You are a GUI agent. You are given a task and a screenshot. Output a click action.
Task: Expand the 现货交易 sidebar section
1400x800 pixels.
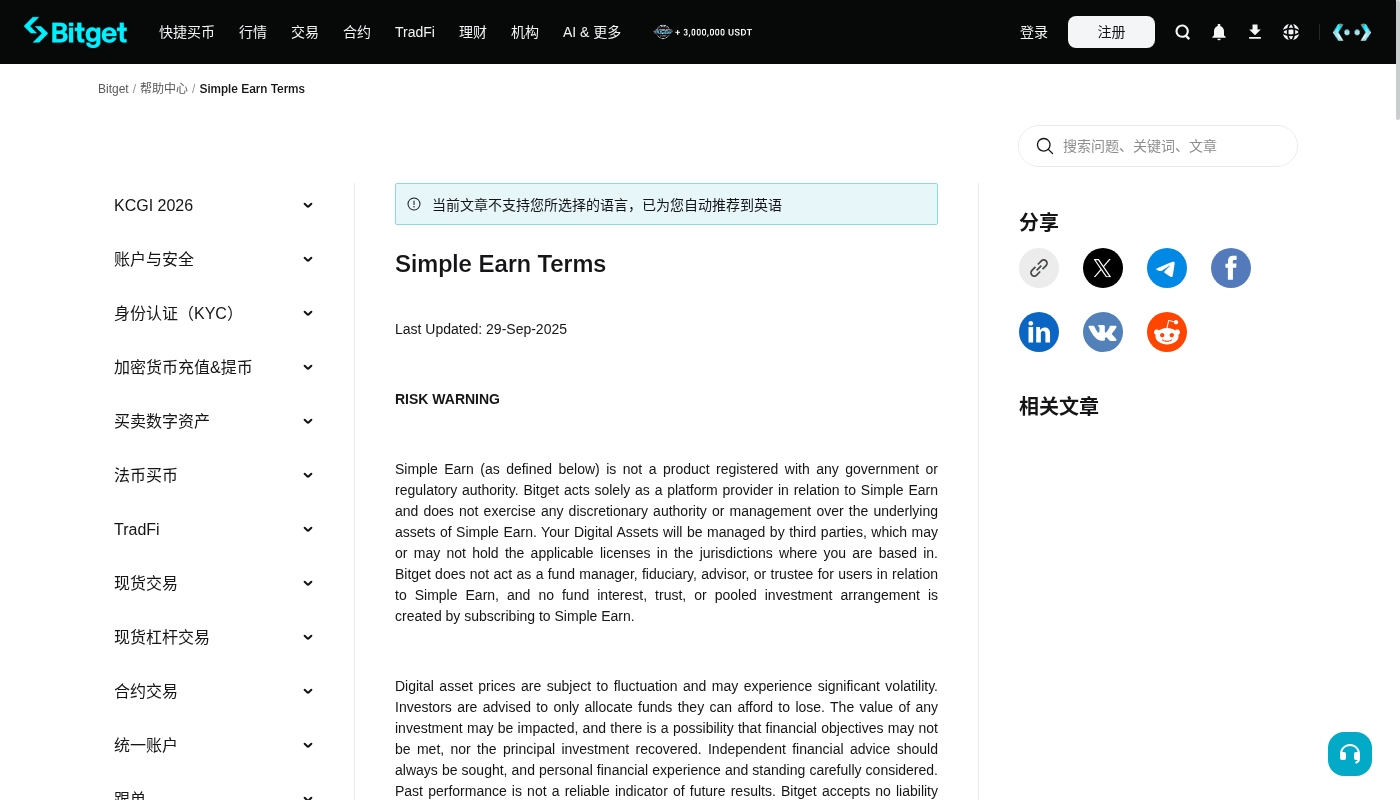(214, 583)
